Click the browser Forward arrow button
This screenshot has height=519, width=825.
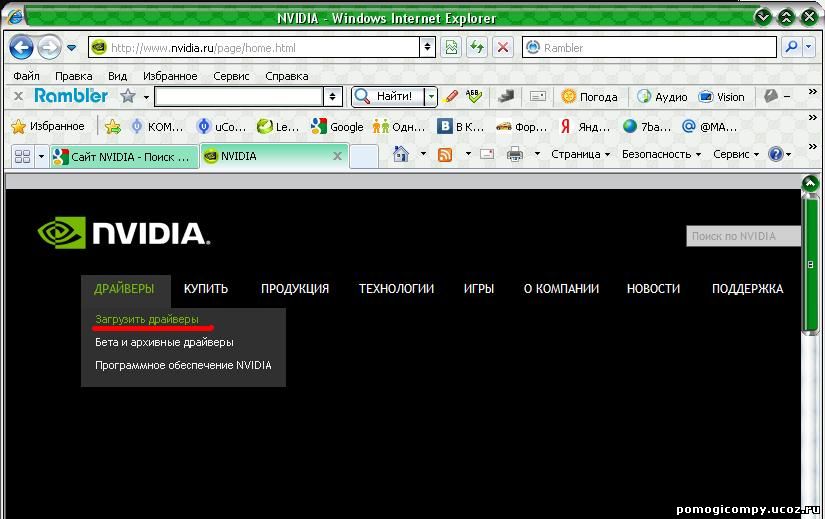click(49, 48)
